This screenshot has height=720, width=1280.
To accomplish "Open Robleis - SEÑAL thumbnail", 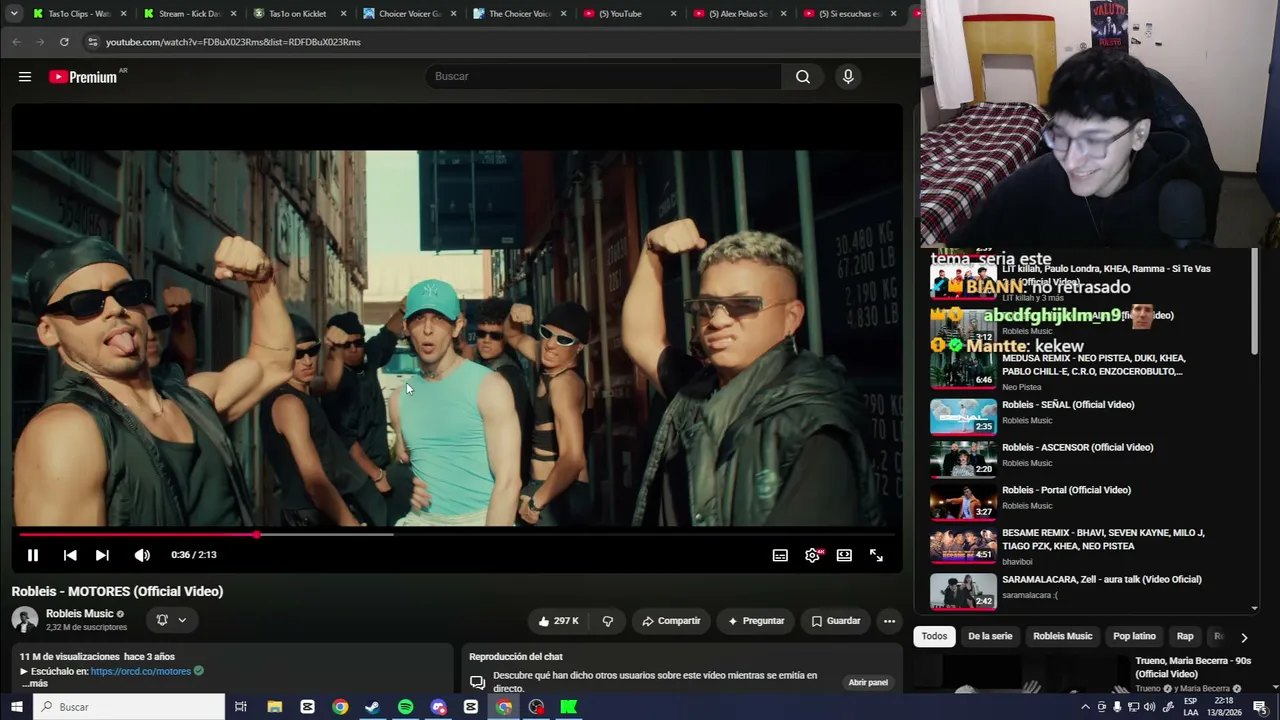I will tap(963, 416).
